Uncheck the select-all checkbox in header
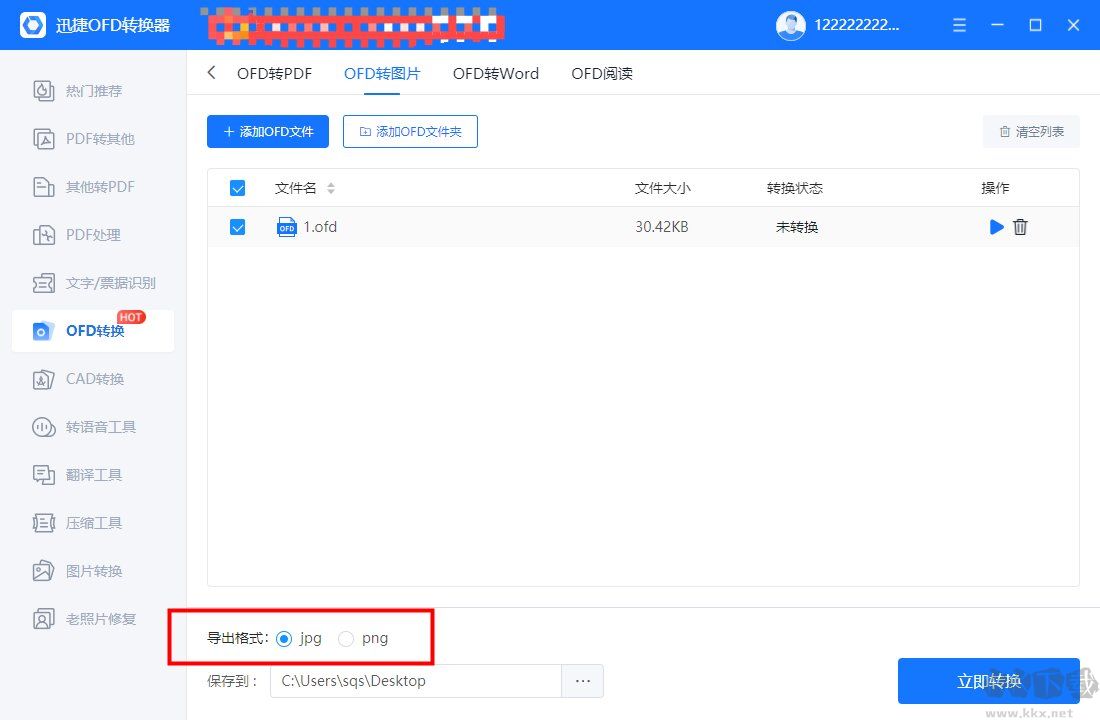 [x=238, y=187]
